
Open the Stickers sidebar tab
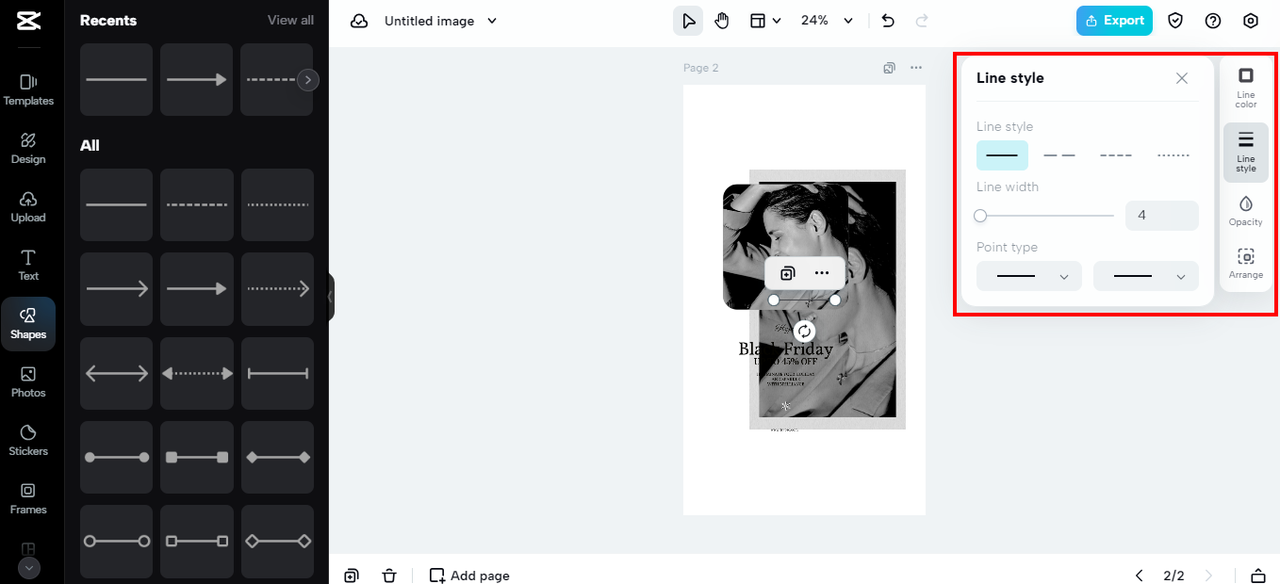tap(28, 439)
